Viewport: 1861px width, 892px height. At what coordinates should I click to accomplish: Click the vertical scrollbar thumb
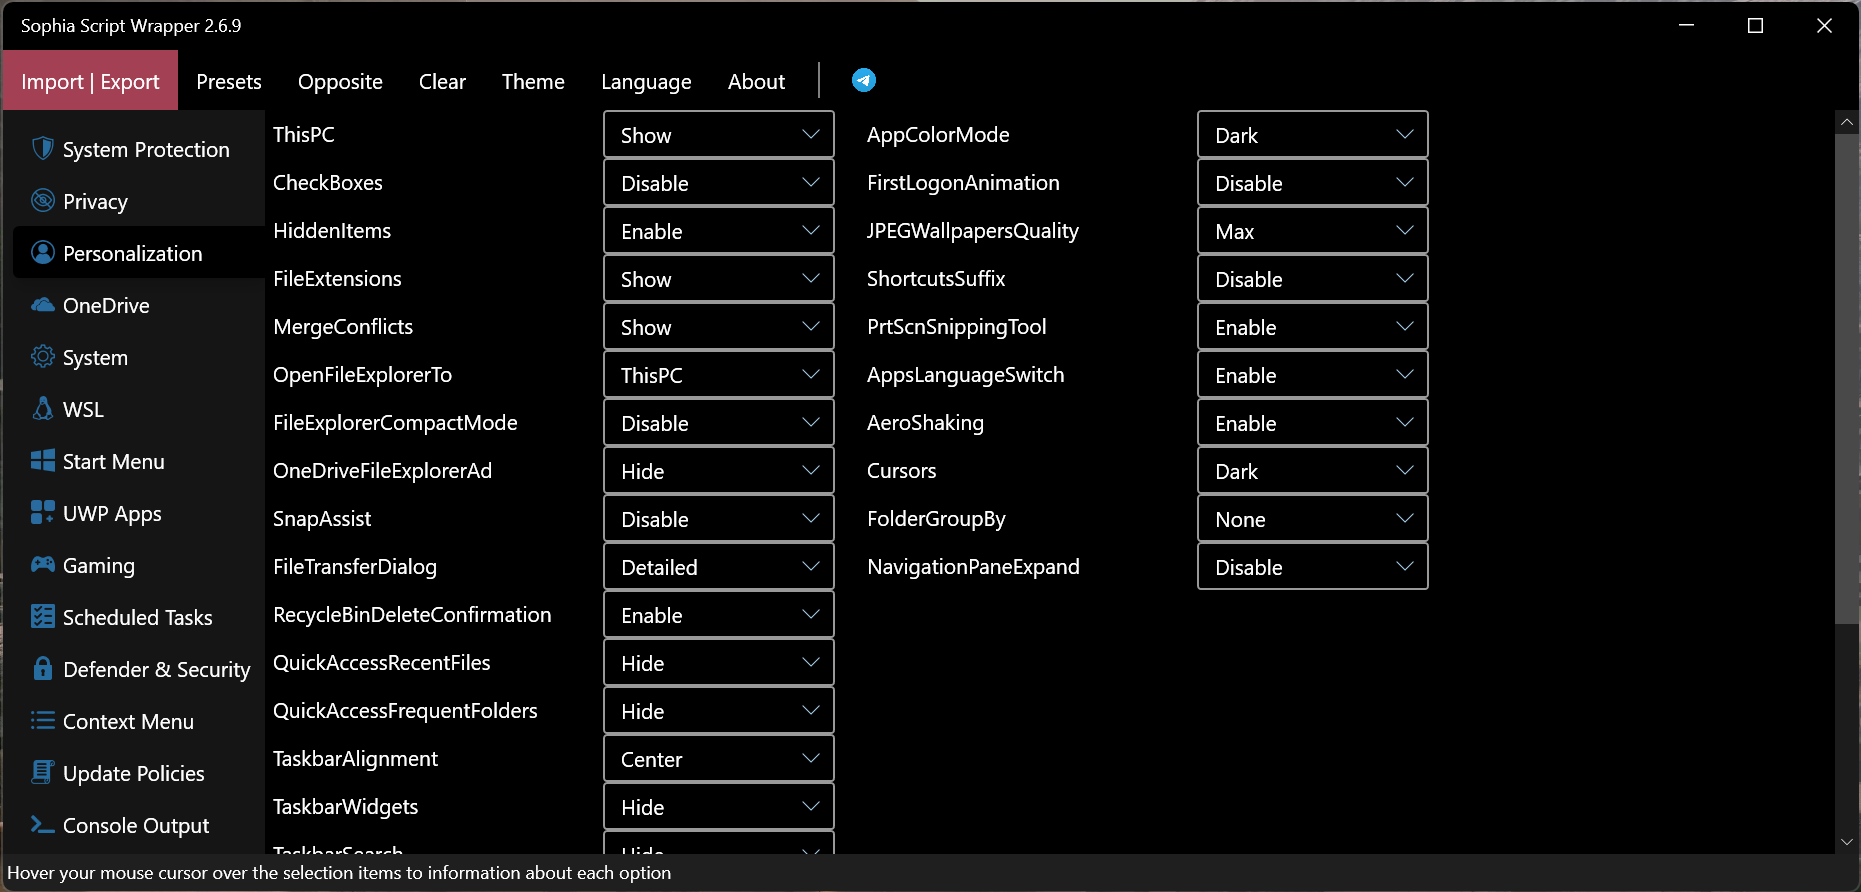click(1847, 379)
